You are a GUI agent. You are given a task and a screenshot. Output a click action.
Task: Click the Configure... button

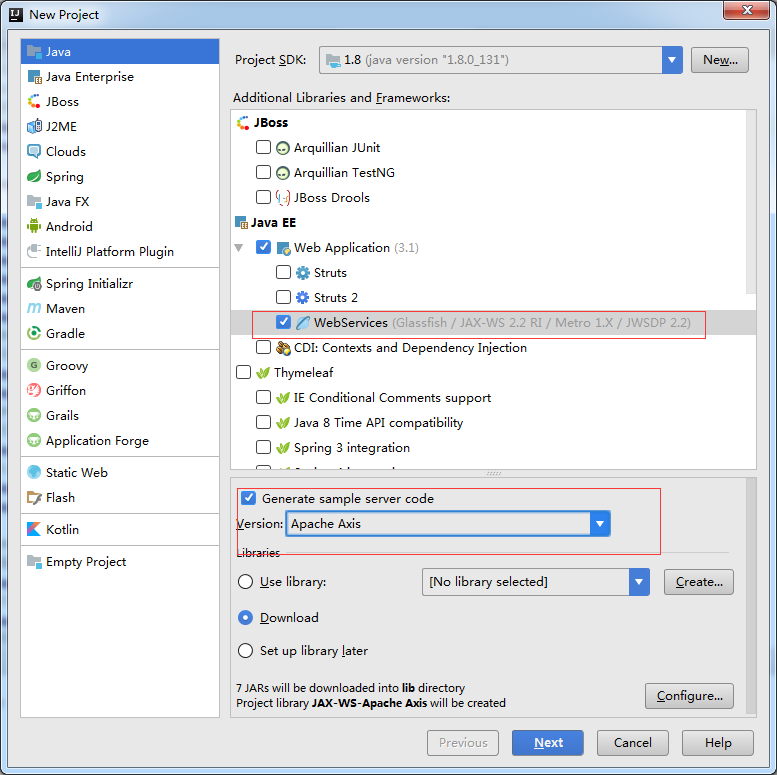pyautogui.click(x=689, y=696)
